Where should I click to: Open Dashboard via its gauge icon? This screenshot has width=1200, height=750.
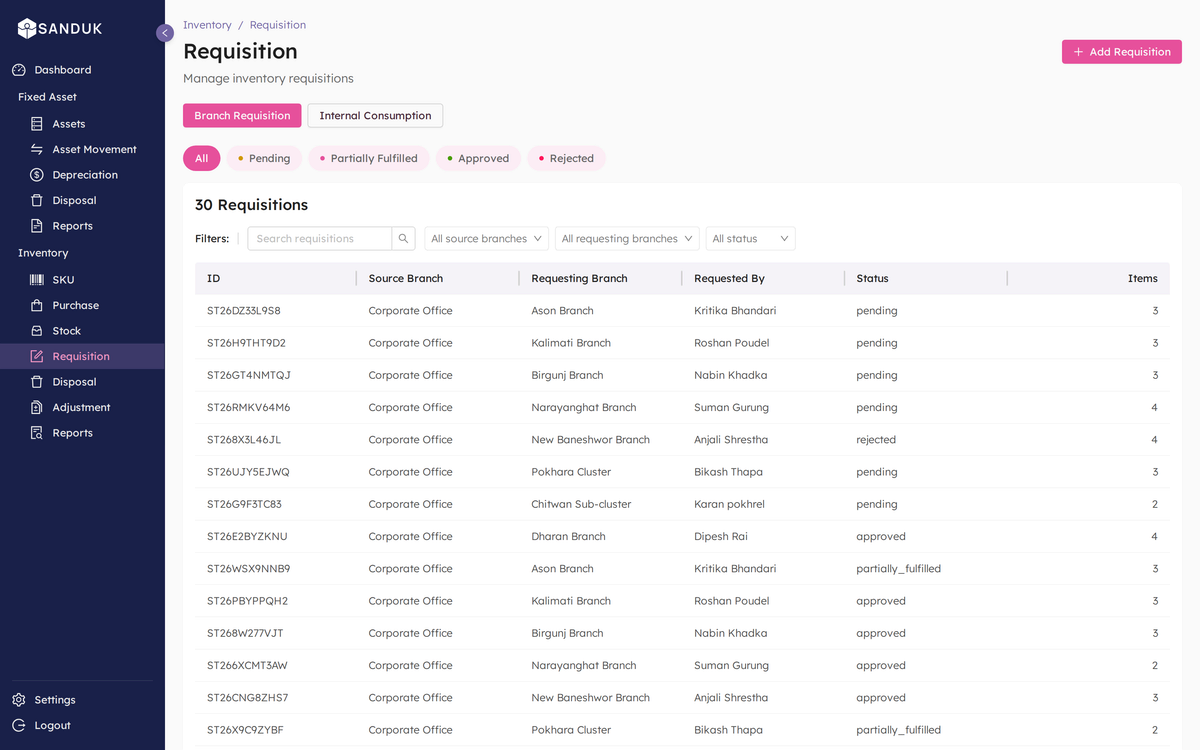(x=19, y=70)
